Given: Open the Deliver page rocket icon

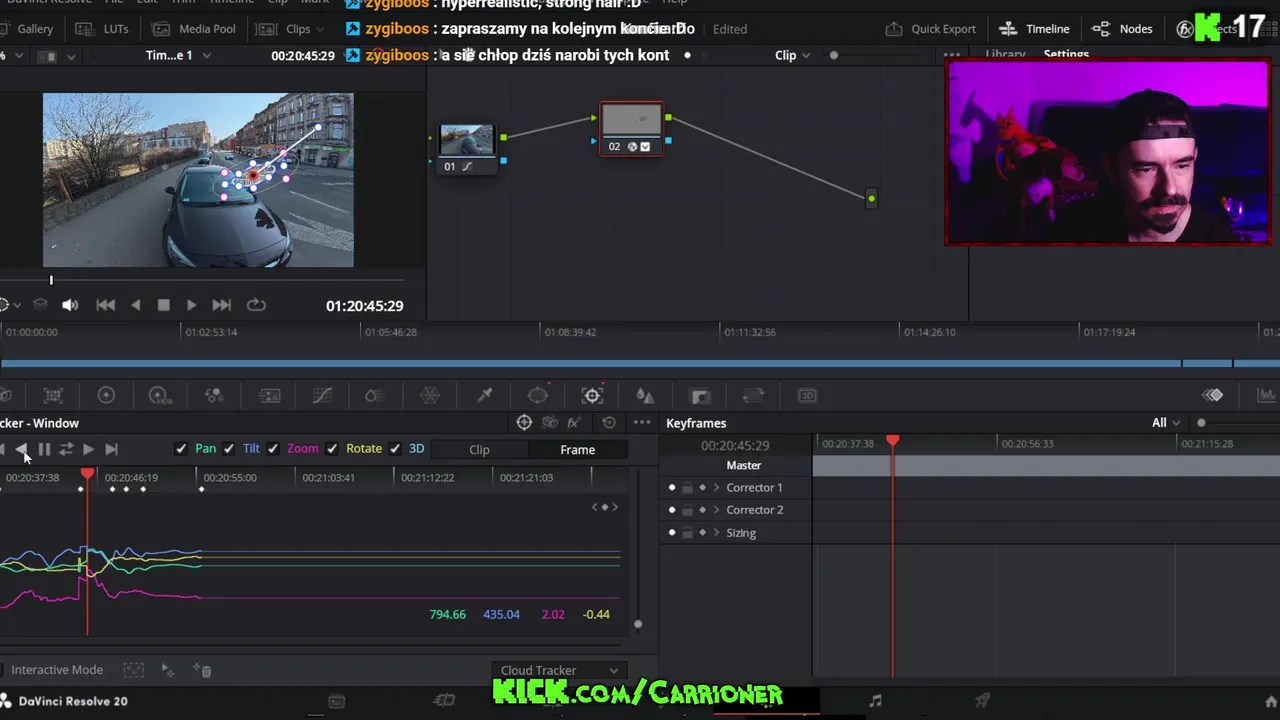Looking at the screenshot, I should click(x=983, y=701).
